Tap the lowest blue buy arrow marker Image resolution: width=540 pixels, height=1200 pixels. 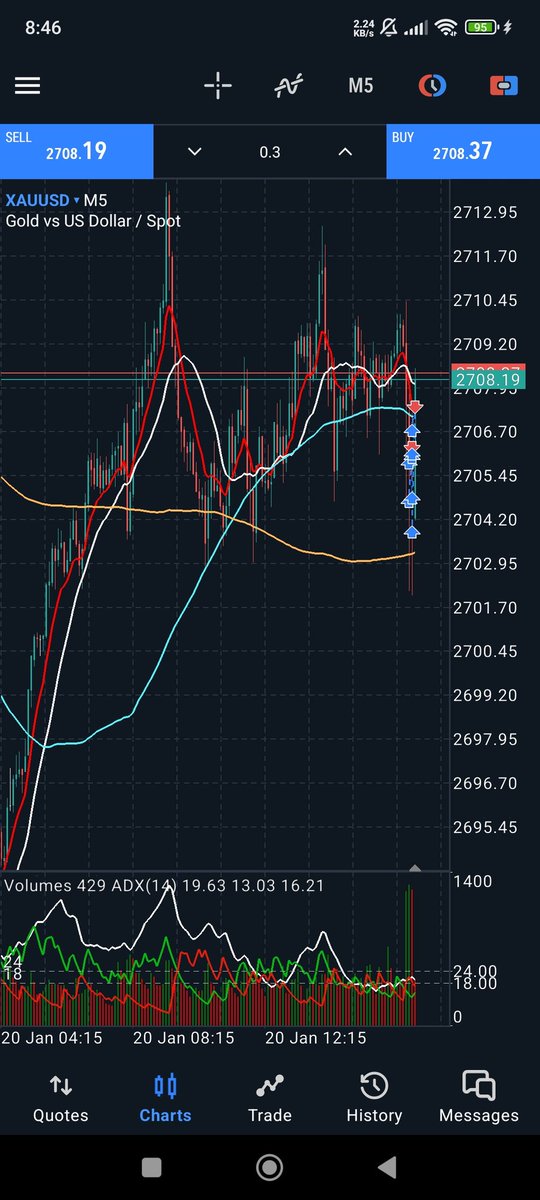[412, 532]
